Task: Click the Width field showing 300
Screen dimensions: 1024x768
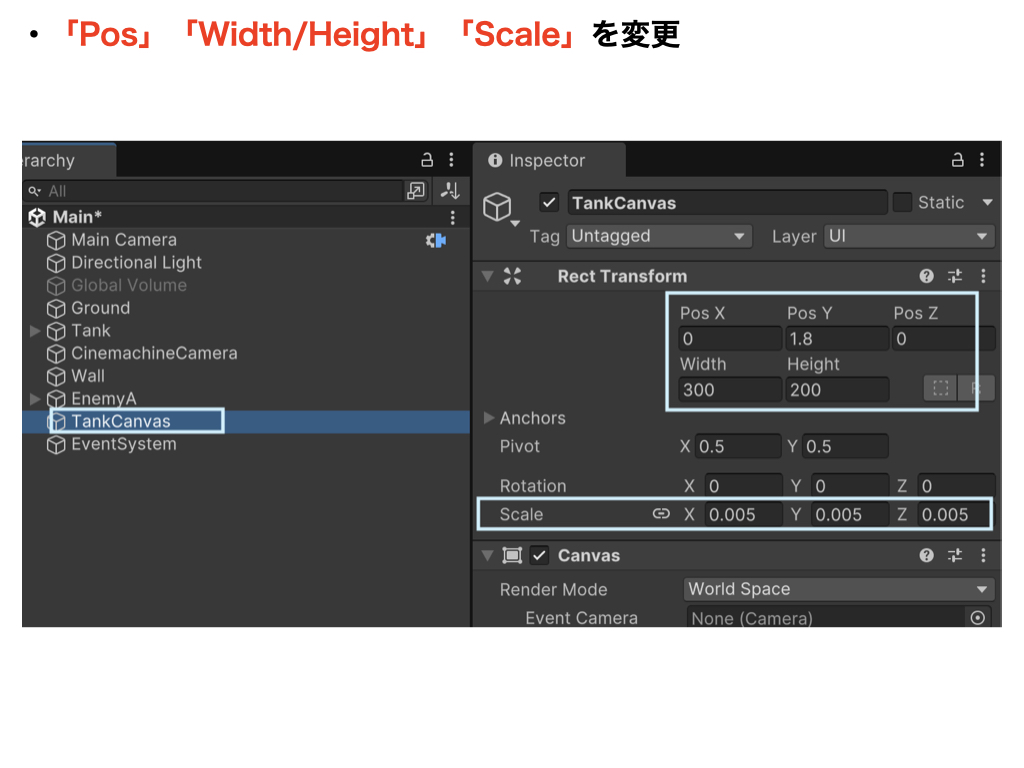Action: tap(729, 390)
